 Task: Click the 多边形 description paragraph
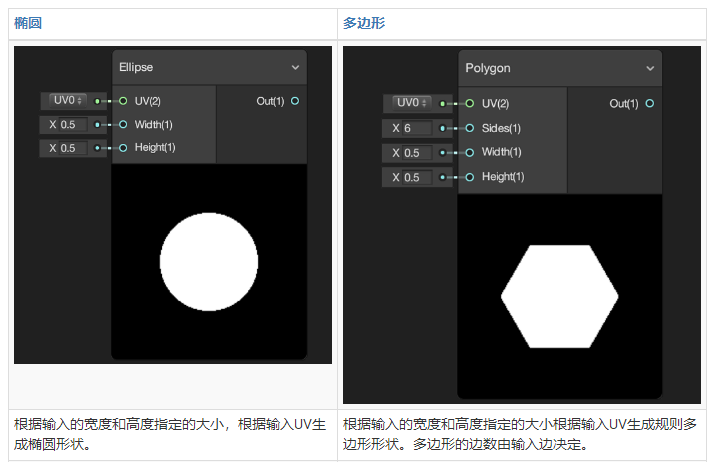(520, 434)
